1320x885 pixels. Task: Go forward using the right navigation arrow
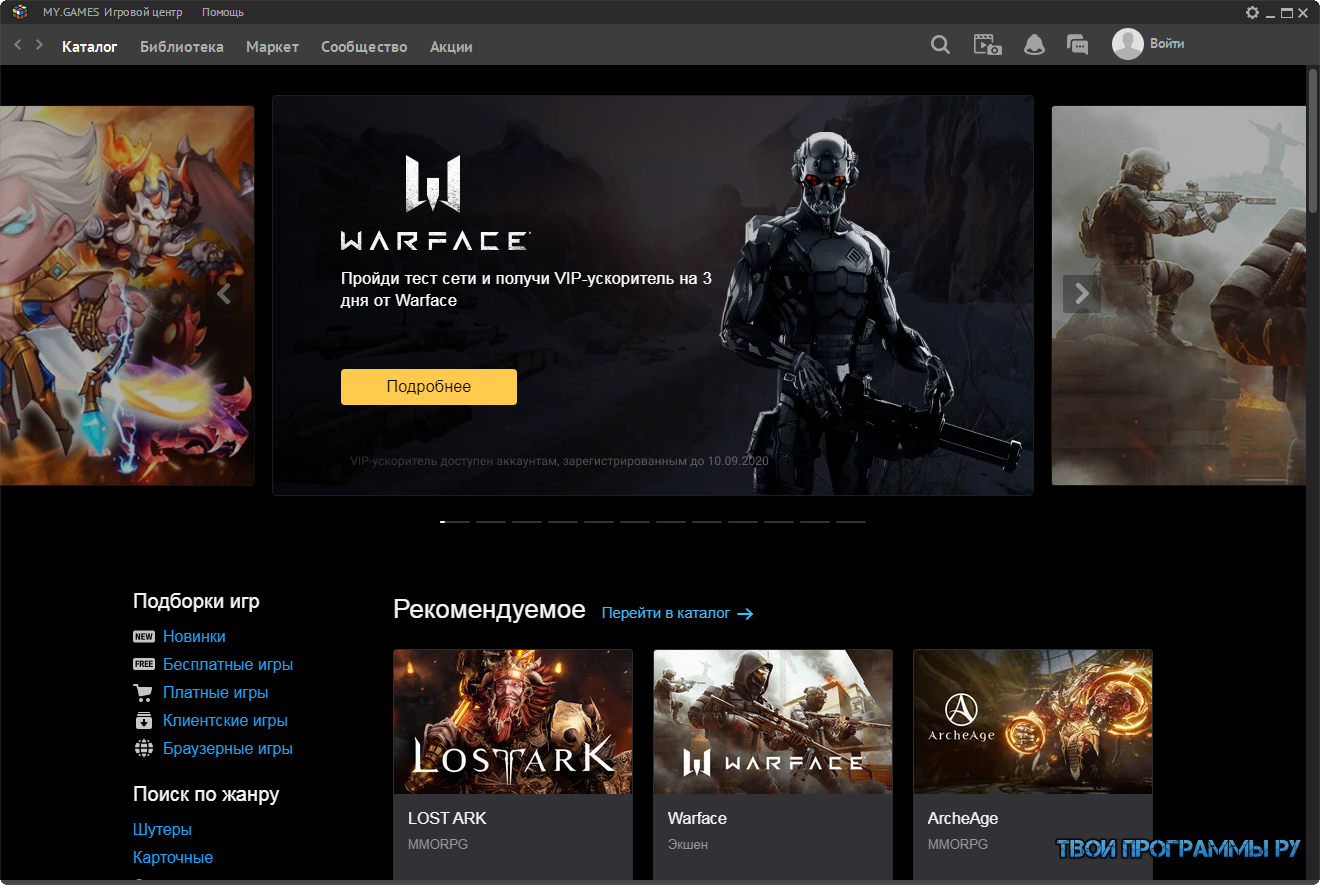[x=39, y=45]
